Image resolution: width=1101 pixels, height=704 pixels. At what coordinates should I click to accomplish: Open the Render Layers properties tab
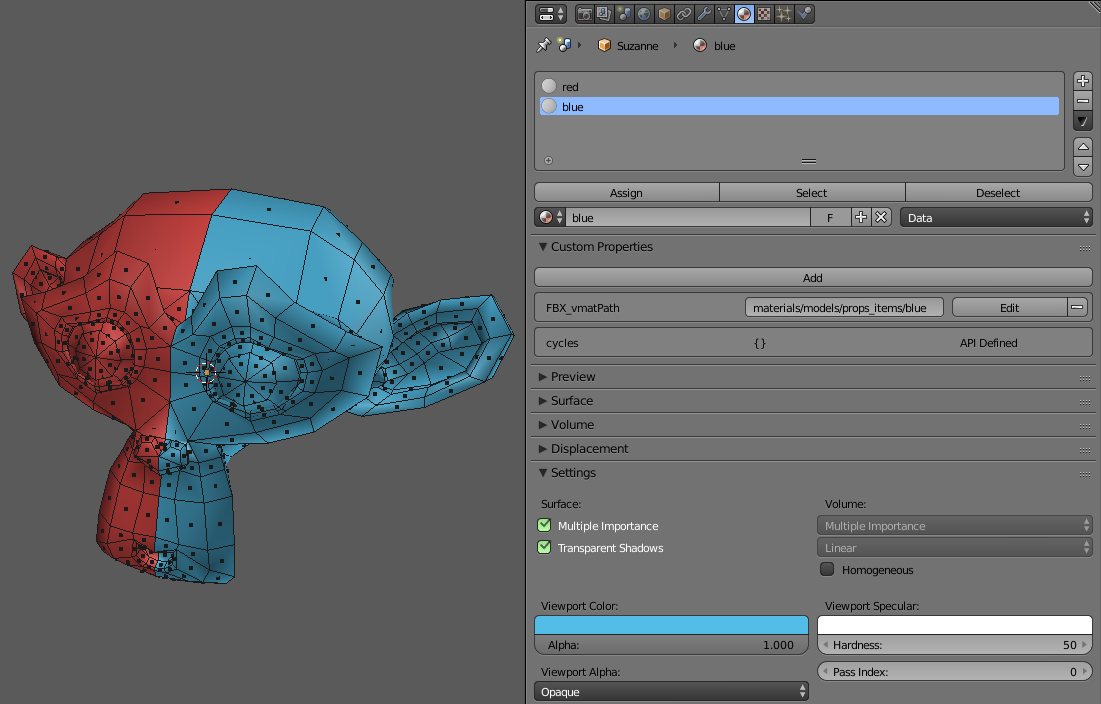point(604,13)
